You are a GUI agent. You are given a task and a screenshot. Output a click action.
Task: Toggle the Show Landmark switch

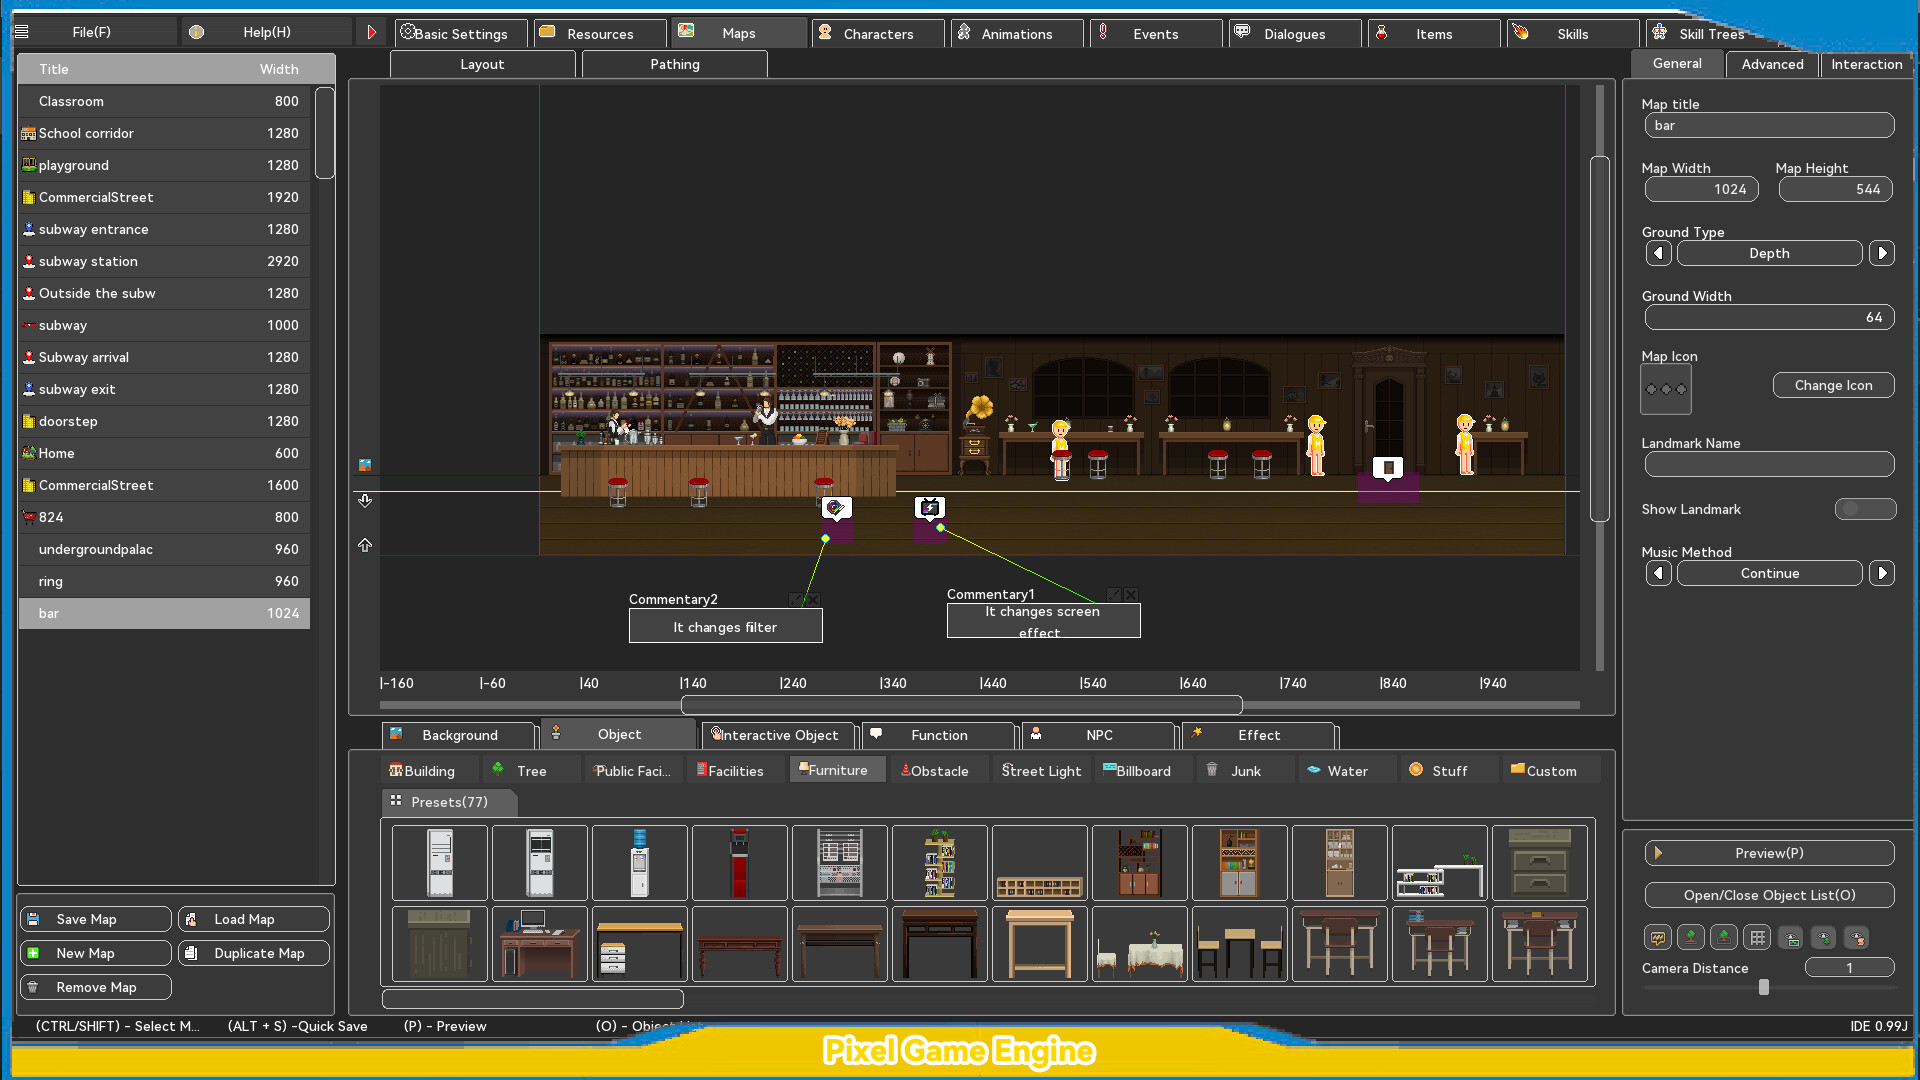coord(1866,509)
